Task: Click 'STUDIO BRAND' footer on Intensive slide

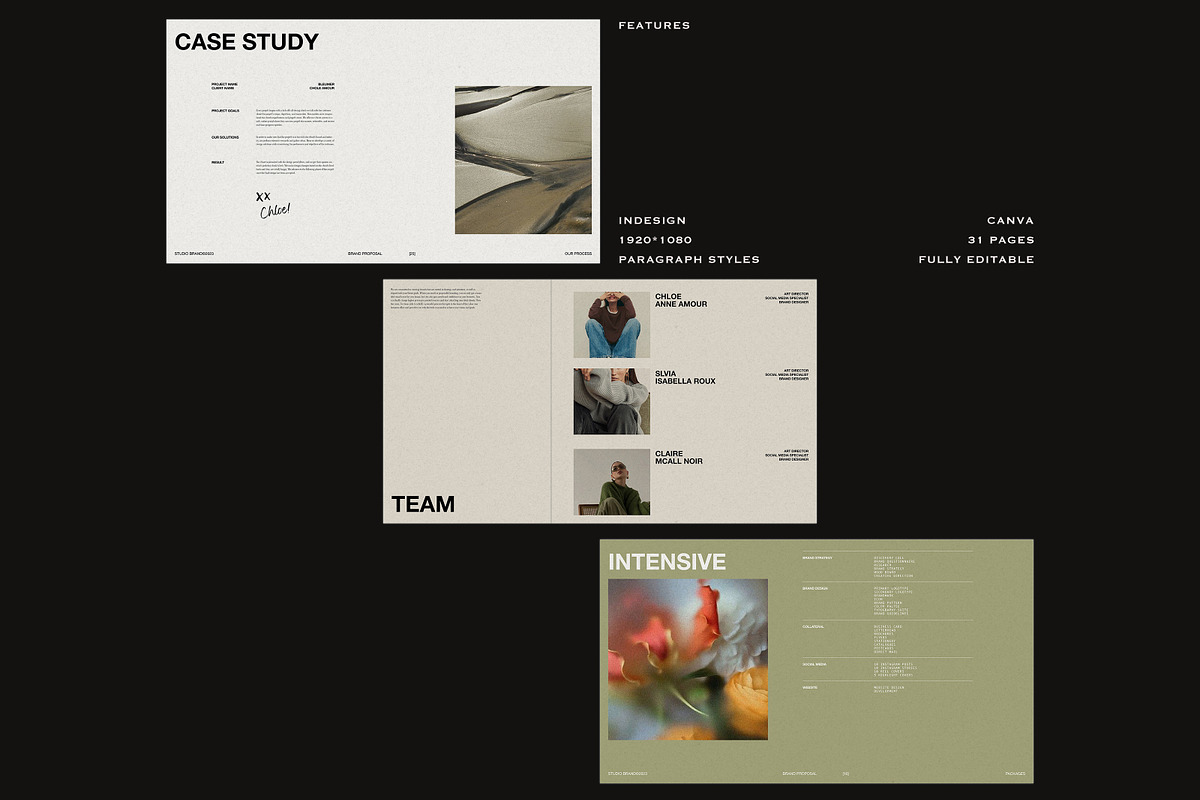Action: (x=628, y=774)
